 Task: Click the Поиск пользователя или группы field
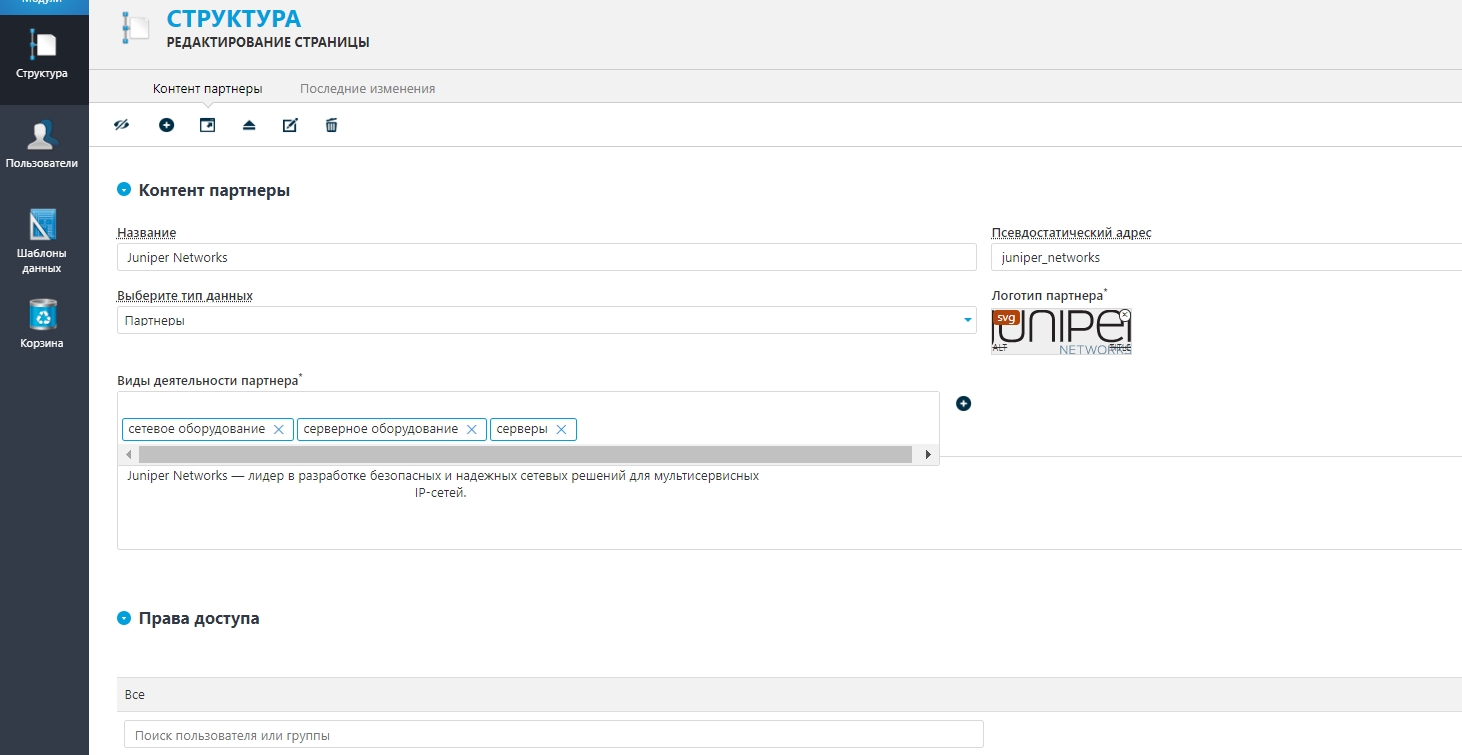(553, 735)
